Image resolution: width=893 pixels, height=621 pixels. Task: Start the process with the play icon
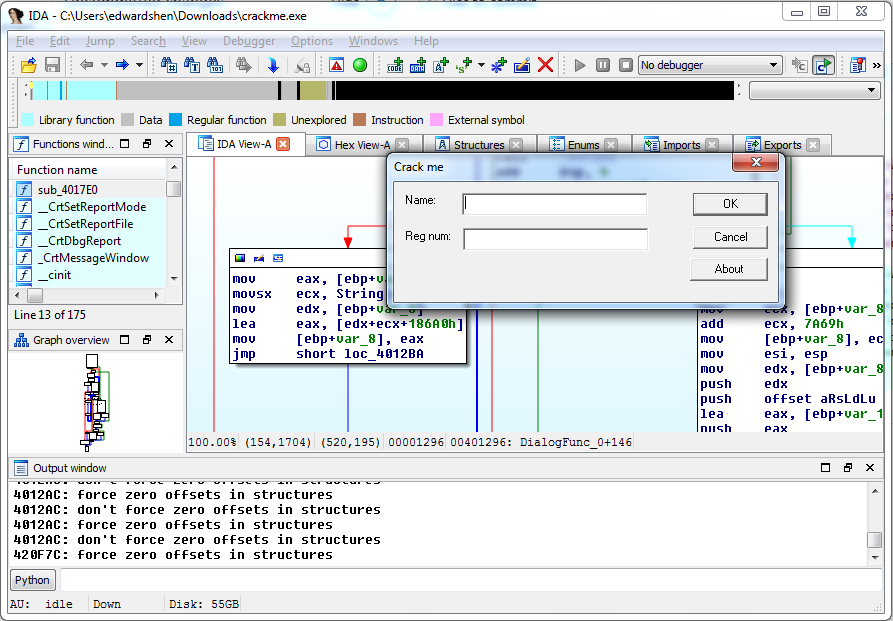580,65
